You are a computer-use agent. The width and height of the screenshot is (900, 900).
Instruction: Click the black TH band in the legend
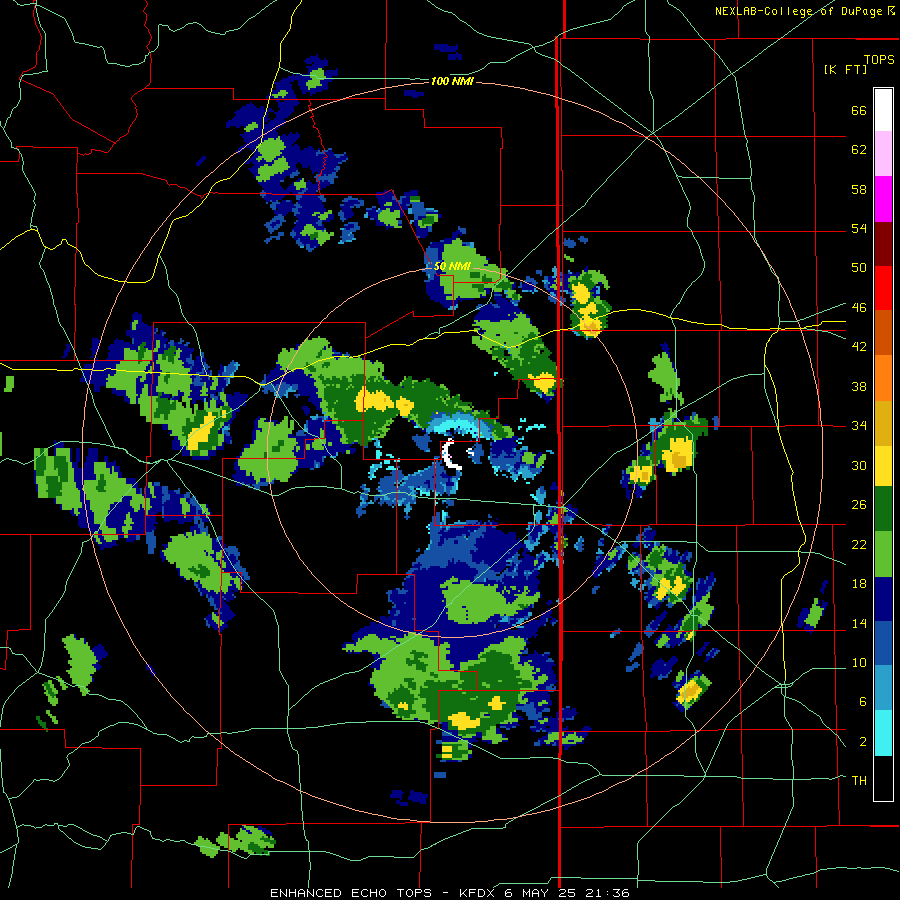click(883, 778)
